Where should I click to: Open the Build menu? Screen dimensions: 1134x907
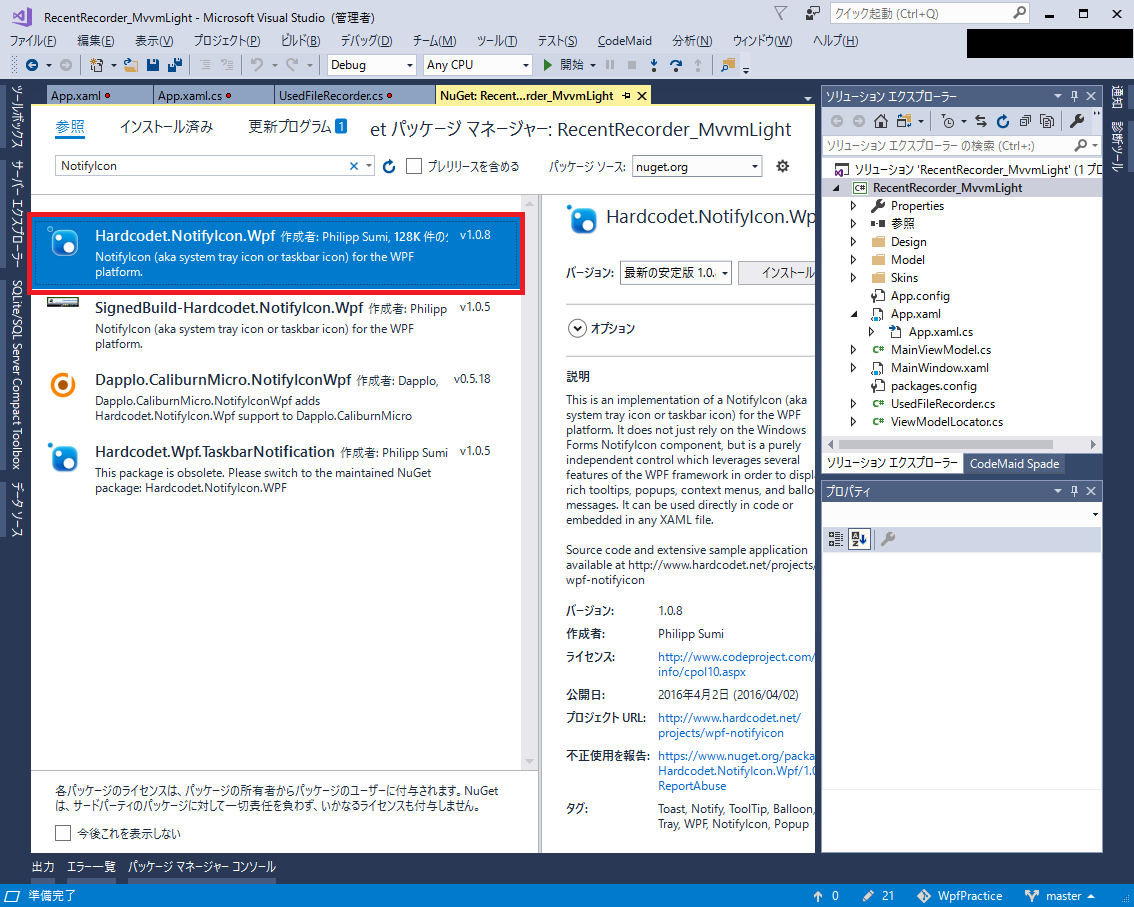(x=300, y=41)
